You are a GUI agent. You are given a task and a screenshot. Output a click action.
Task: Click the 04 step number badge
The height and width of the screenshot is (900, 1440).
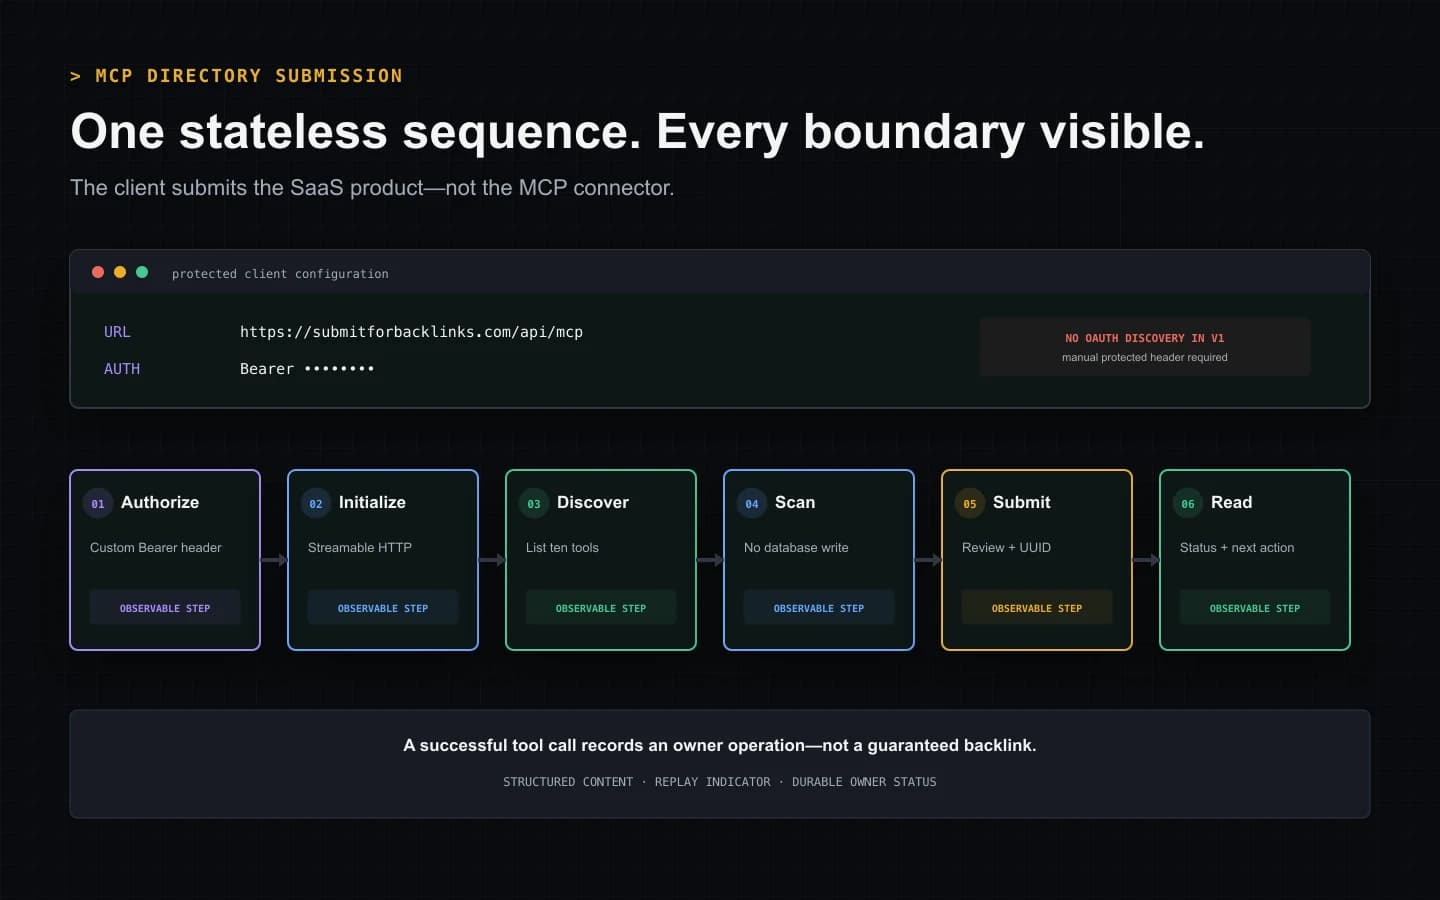[x=752, y=503]
